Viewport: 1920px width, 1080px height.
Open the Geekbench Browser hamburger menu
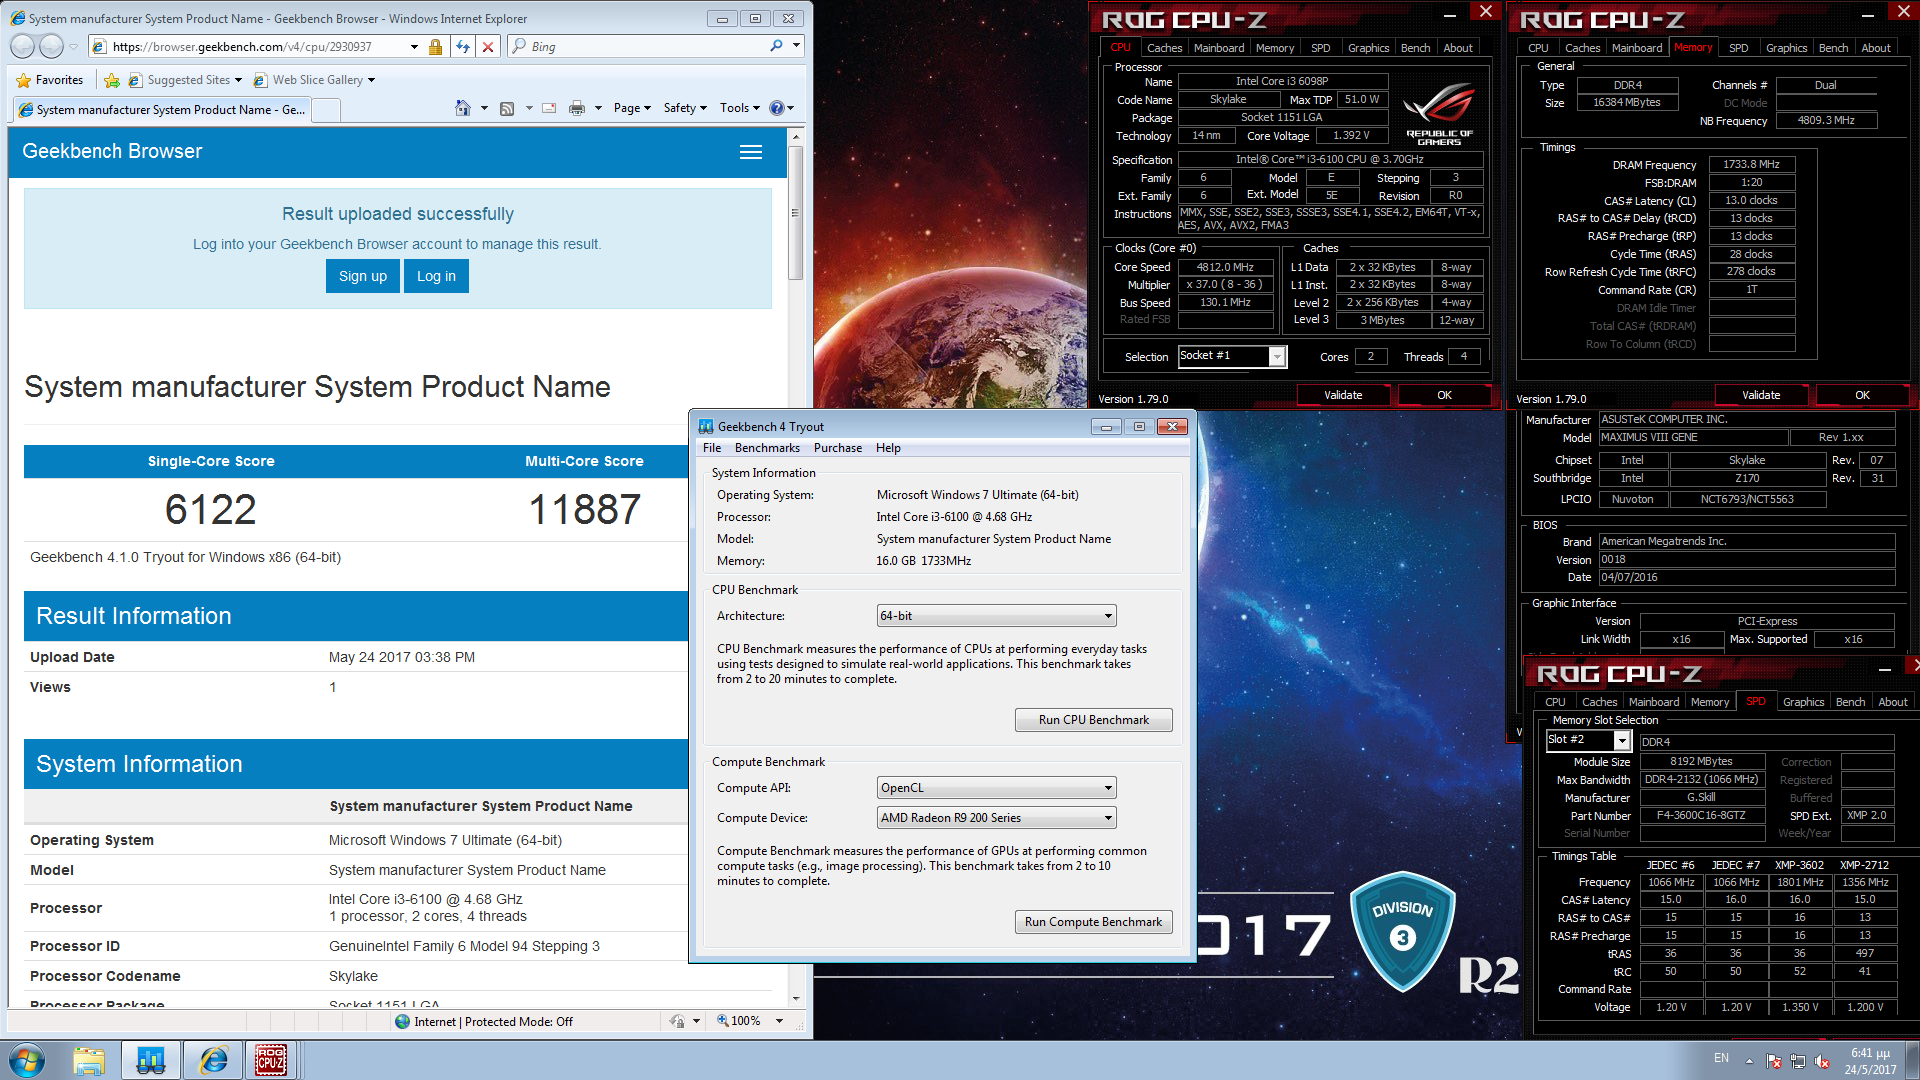751,152
